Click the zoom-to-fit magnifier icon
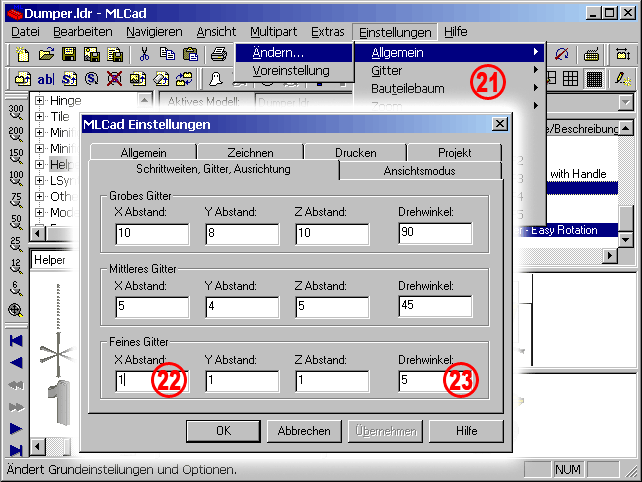This screenshot has height=482, width=642. click(x=16, y=310)
